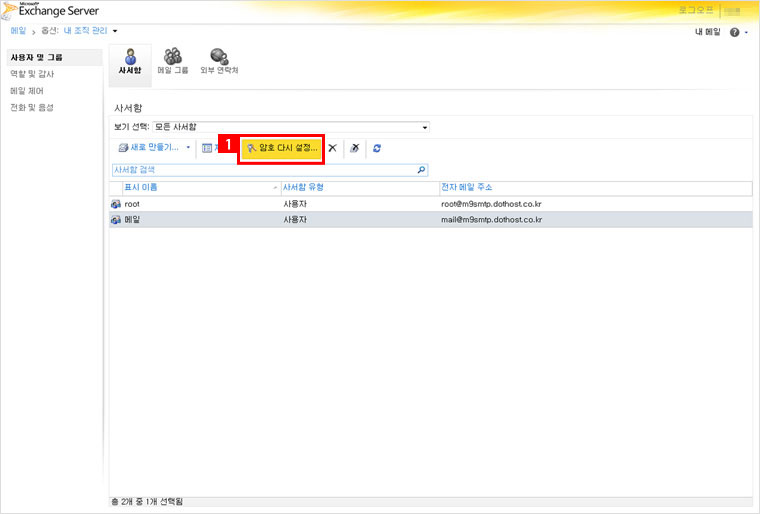Click the 내 메일 link
Image resolution: width=760 pixels, height=514 pixels.
point(707,33)
